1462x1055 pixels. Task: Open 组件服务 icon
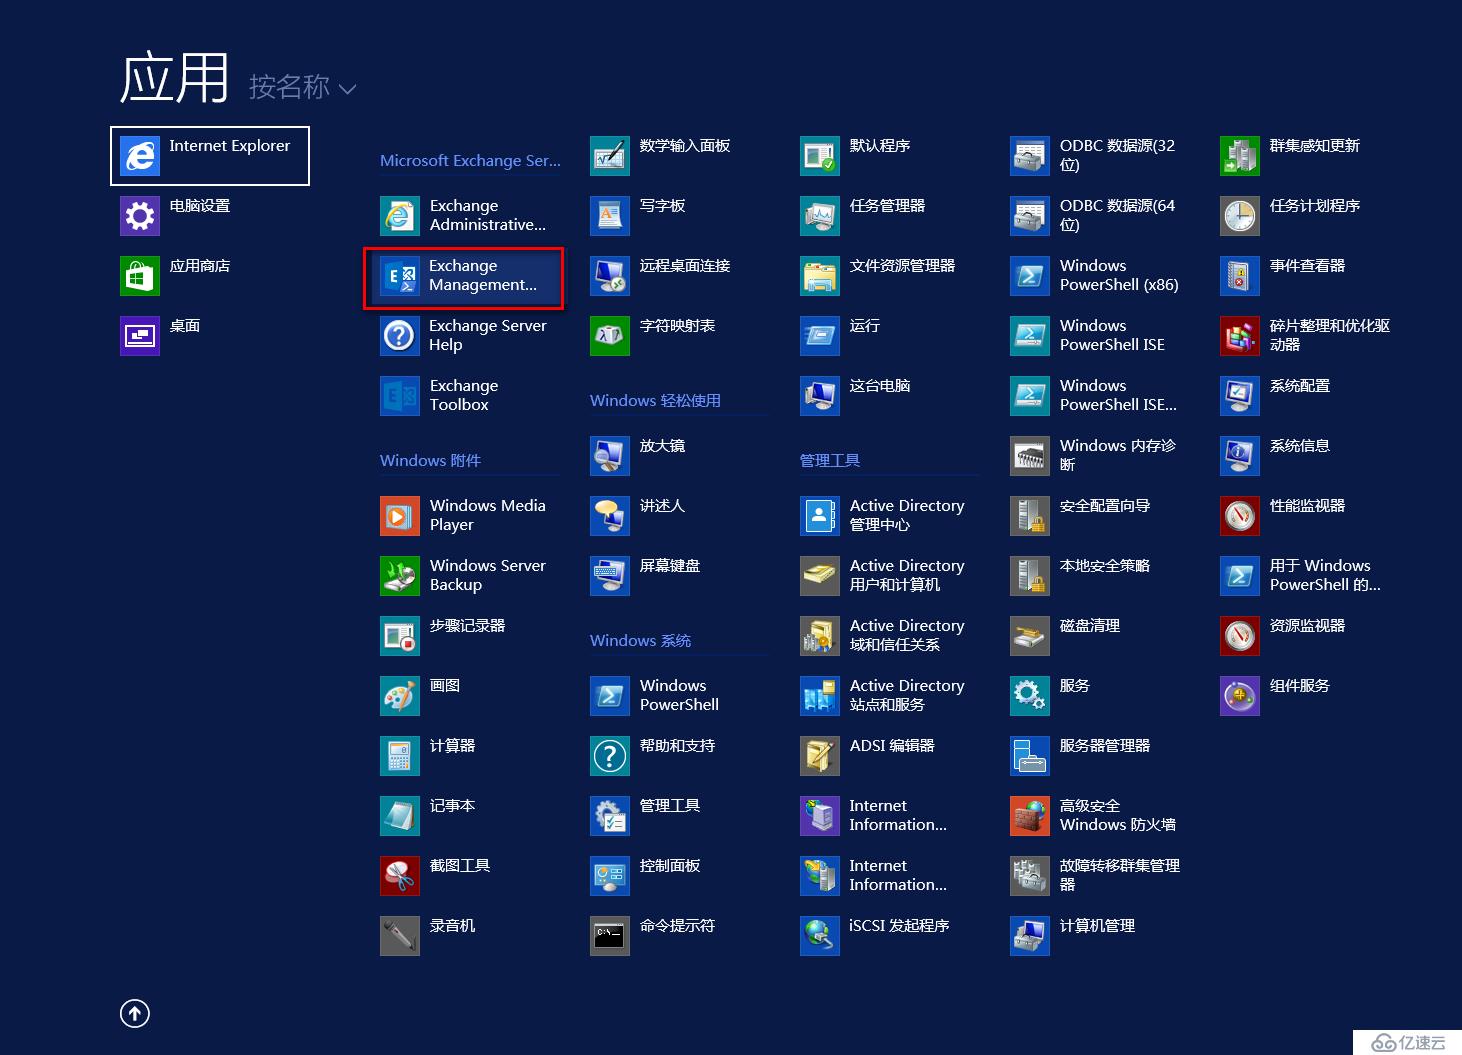pyautogui.click(x=1240, y=696)
